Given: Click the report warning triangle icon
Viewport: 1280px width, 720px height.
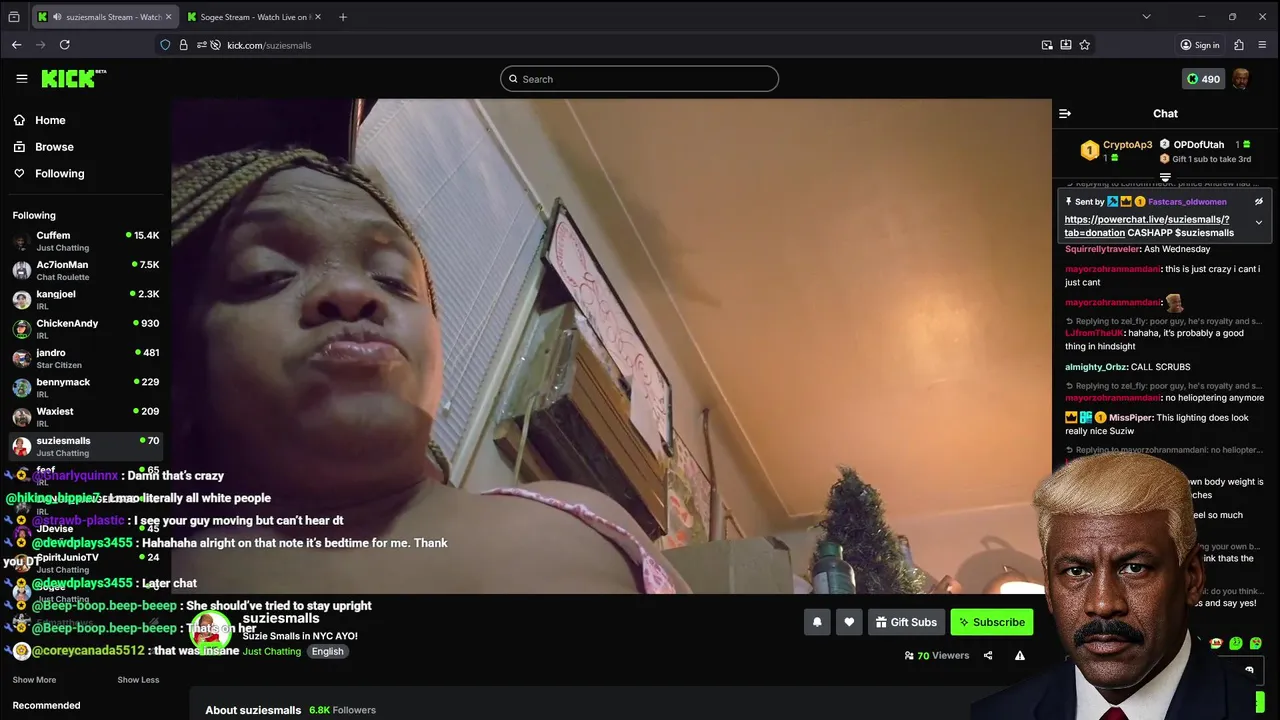Looking at the screenshot, I should pos(1019,655).
